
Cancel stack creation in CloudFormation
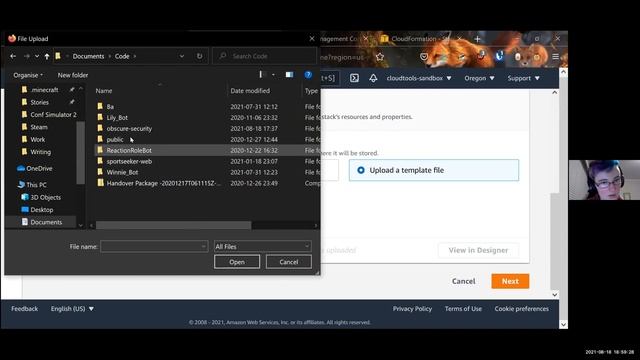(x=463, y=281)
